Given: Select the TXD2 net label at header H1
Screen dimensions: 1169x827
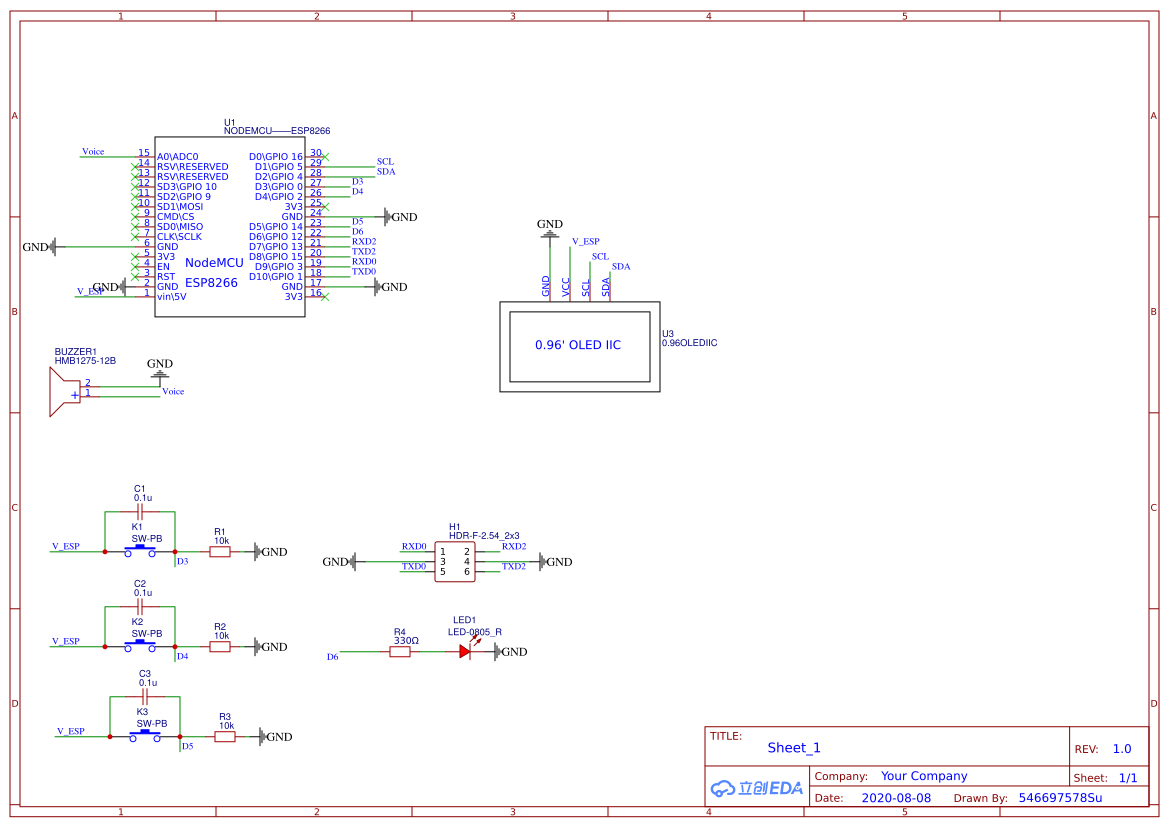Looking at the screenshot, I should pos(514,567).
